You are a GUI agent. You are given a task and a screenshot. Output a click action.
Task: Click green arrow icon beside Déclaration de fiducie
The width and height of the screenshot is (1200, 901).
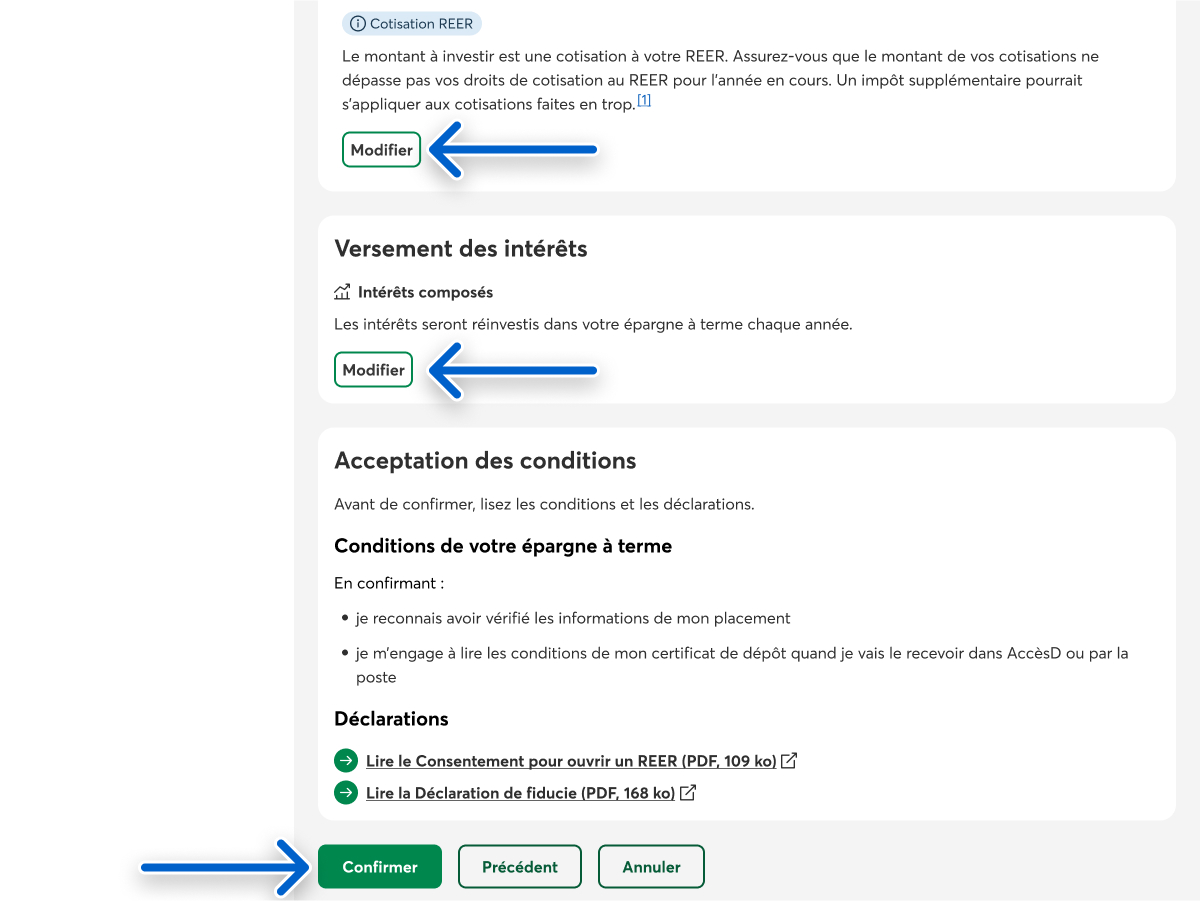(346, 793)
